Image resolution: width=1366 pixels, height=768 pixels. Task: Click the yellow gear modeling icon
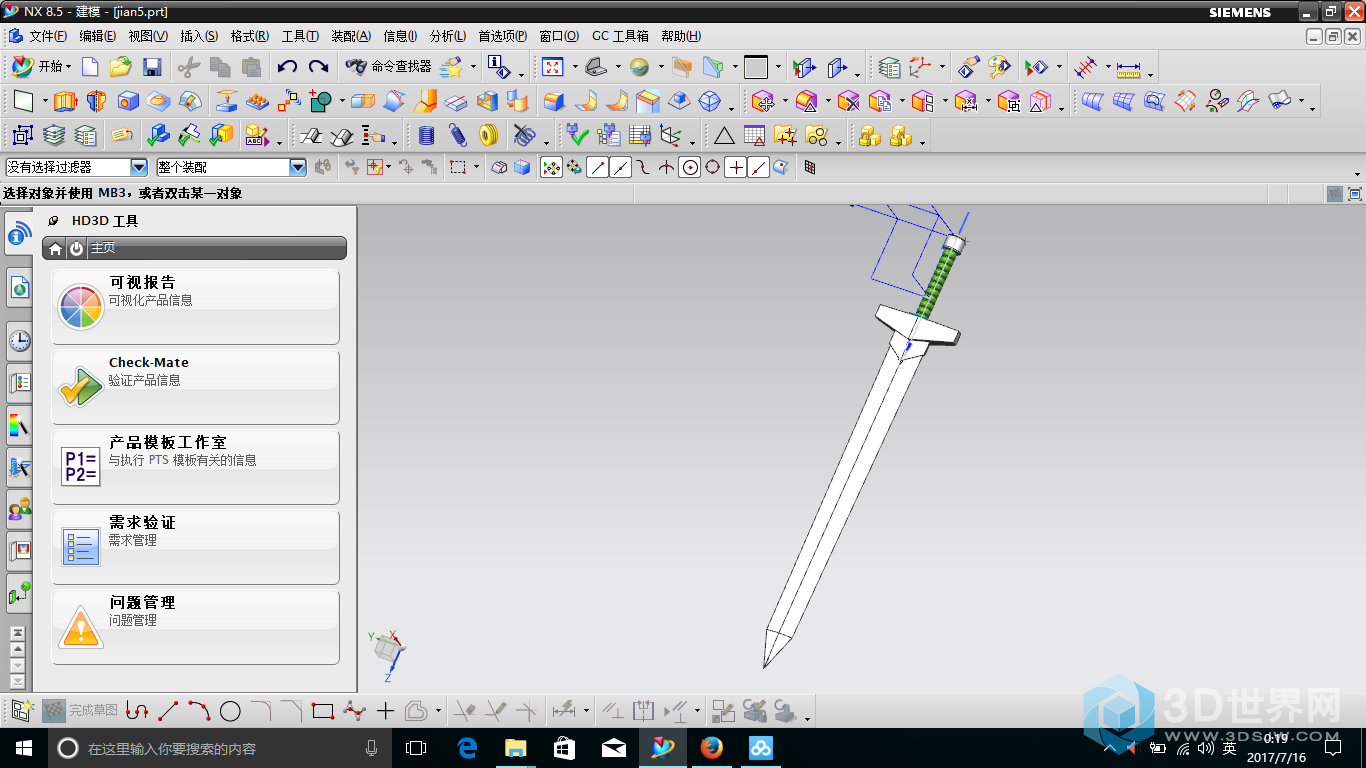click(x=489, y=135)
